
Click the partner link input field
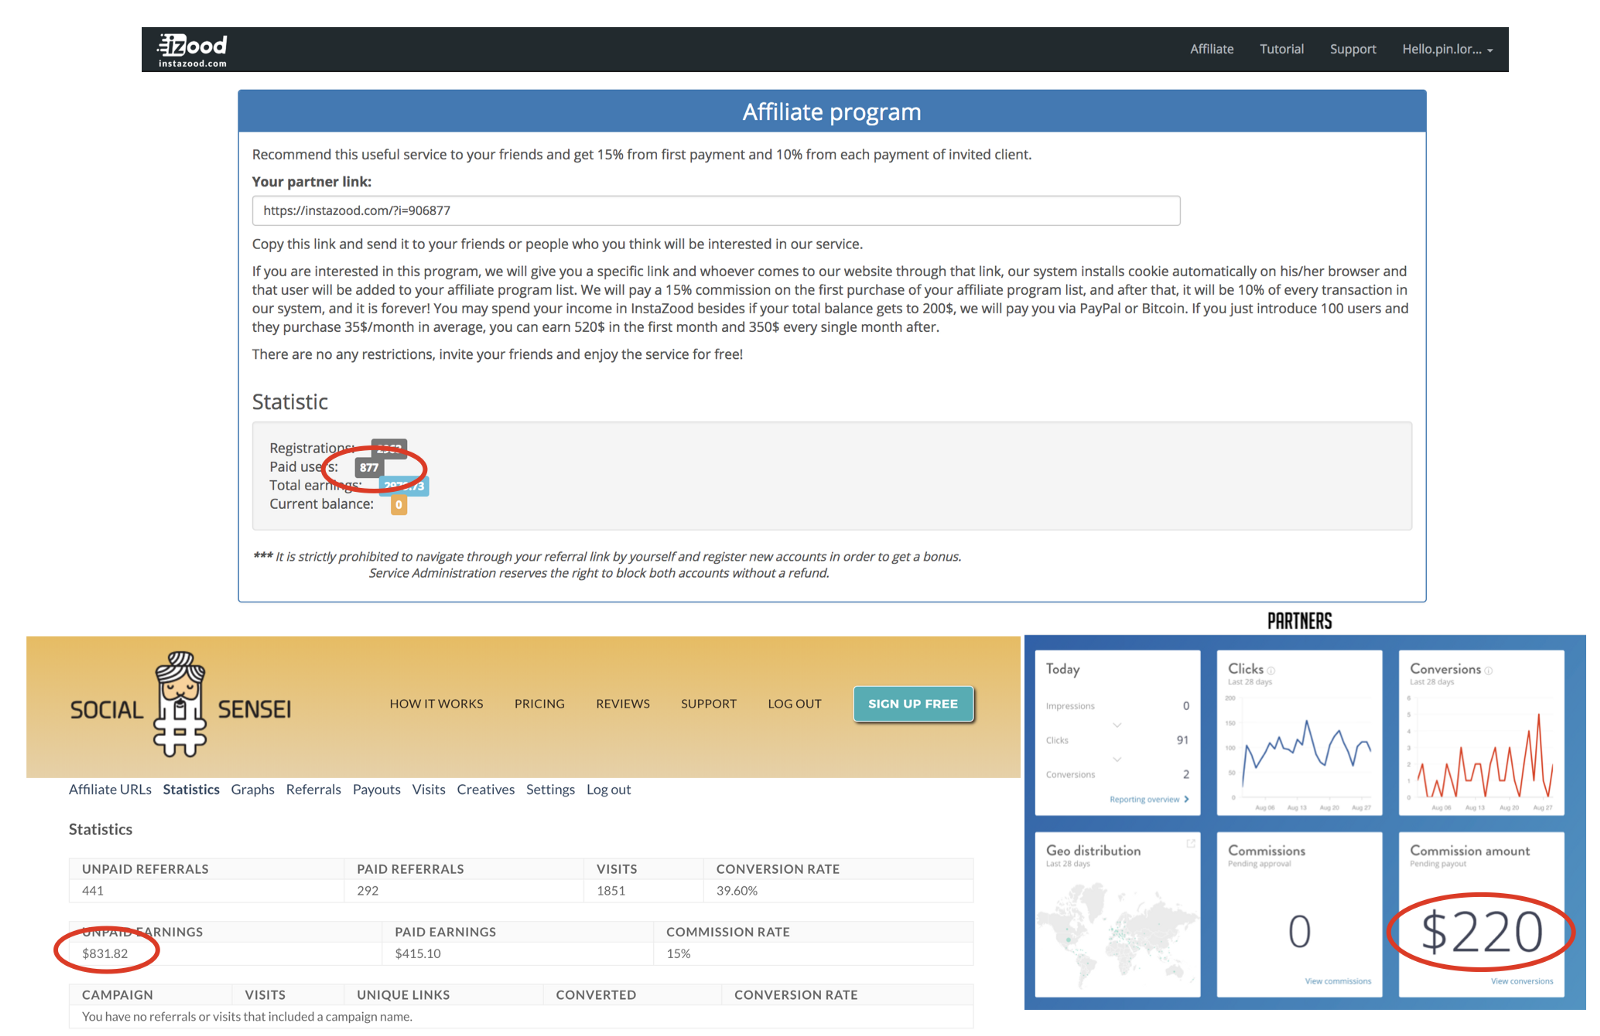point(716,211)
